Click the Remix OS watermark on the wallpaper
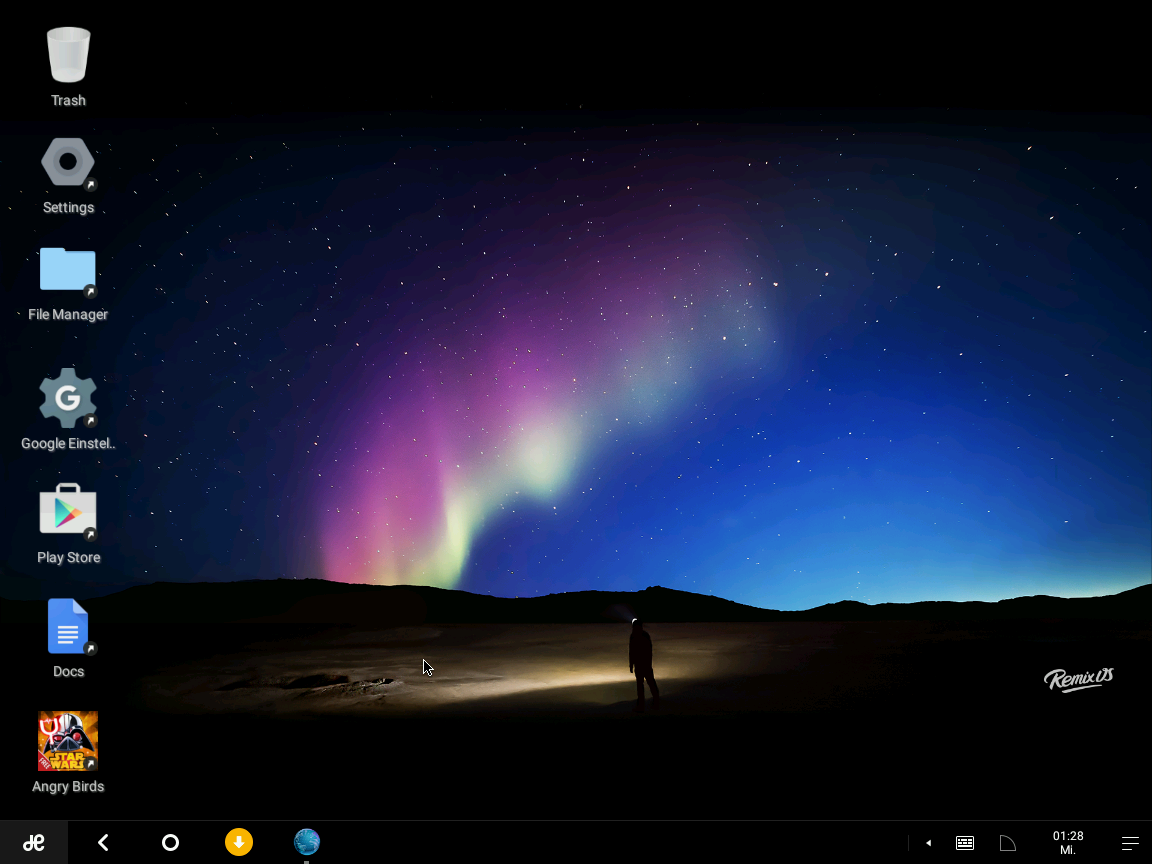The width and height of the screenshot is (1152, 864). coord(1078,678)
